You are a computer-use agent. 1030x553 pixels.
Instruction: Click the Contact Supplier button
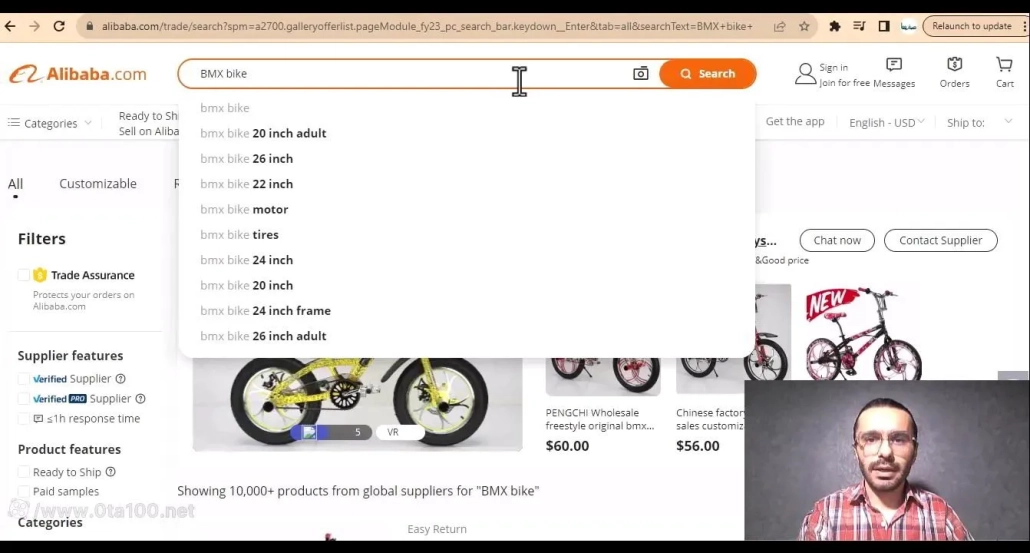click(941, 240)
